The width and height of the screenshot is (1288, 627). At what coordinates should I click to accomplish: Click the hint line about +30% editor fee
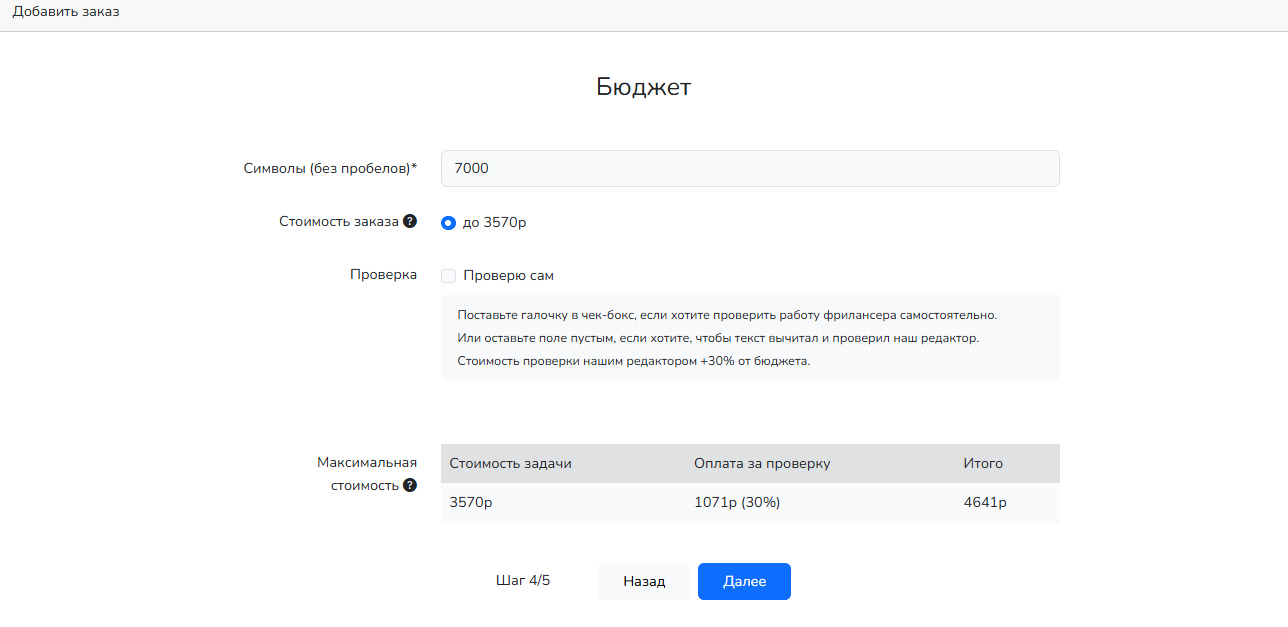pyautogui.click(x=633, y=362)
